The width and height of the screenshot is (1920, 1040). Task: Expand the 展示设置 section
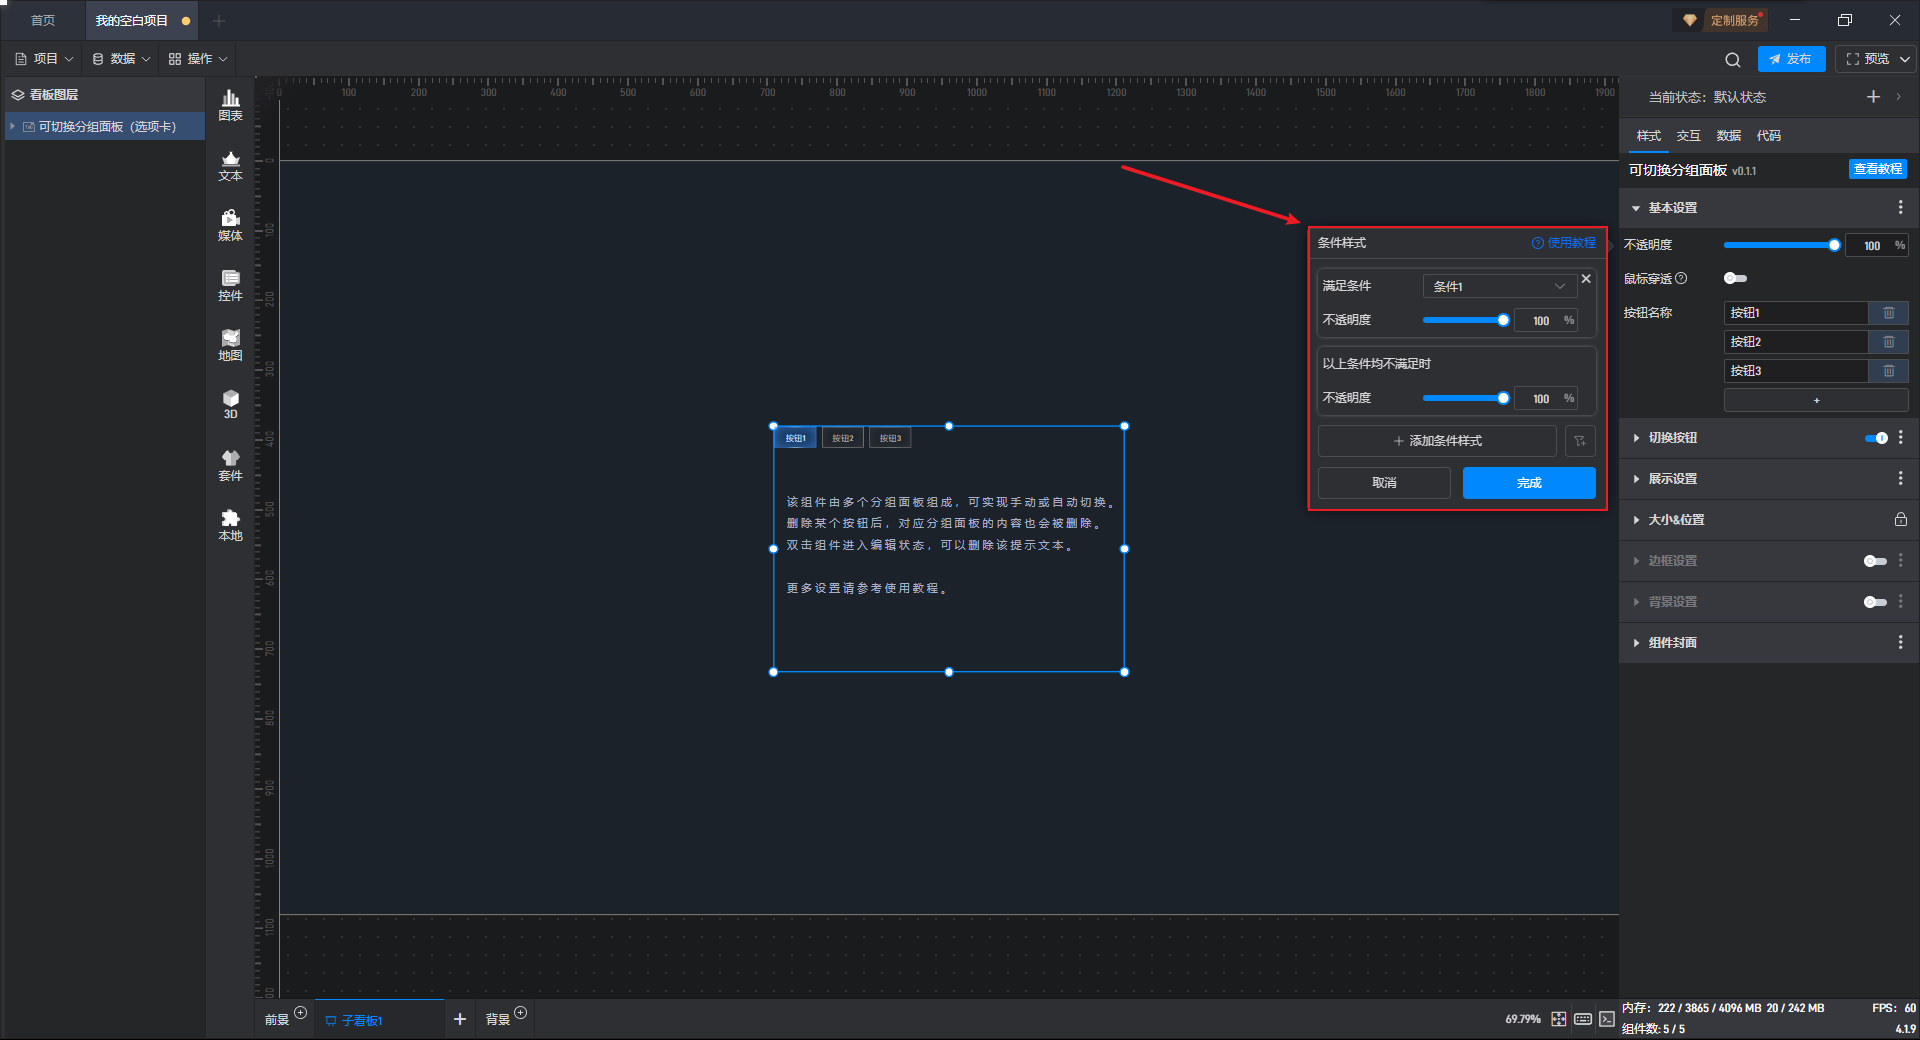[1672, 479]
